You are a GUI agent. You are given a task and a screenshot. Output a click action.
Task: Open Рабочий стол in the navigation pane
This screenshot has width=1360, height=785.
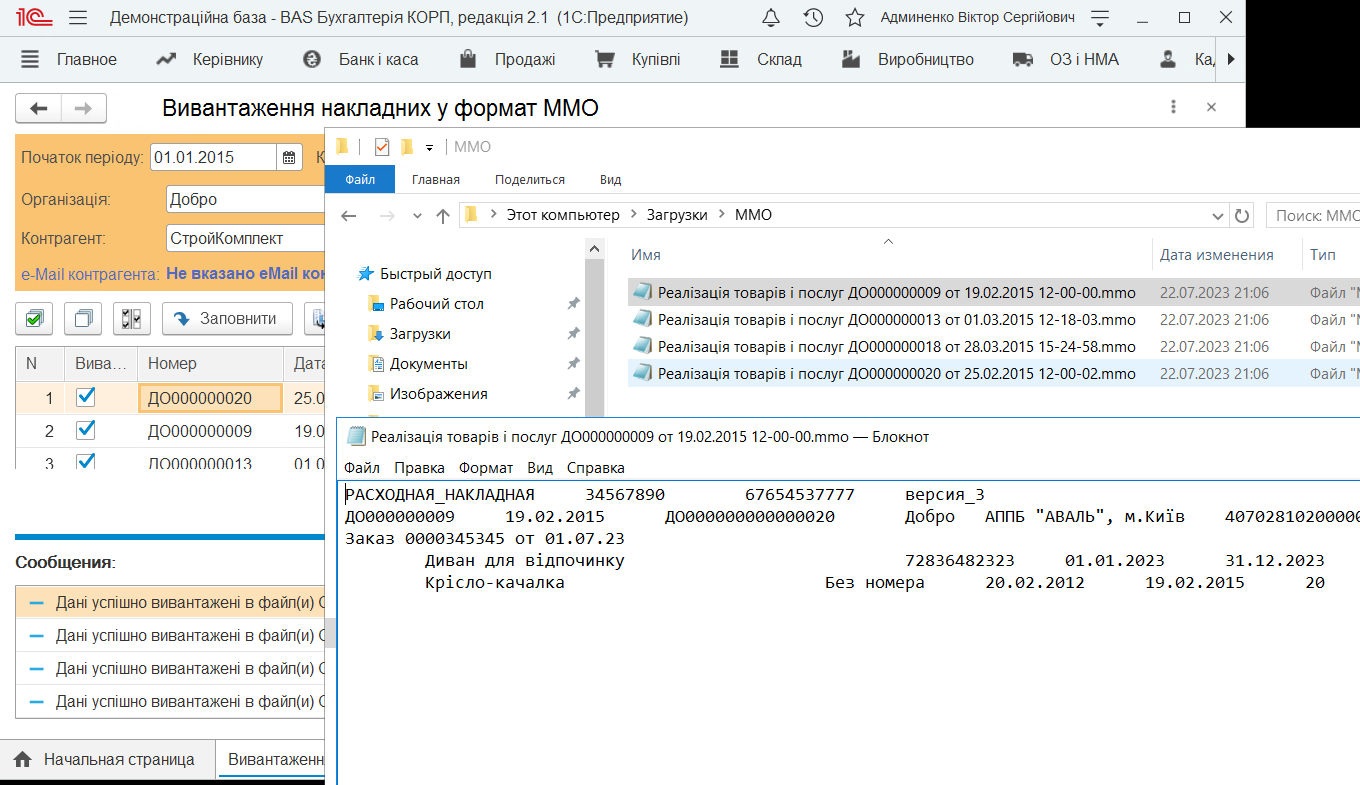[x=437, y=303]
